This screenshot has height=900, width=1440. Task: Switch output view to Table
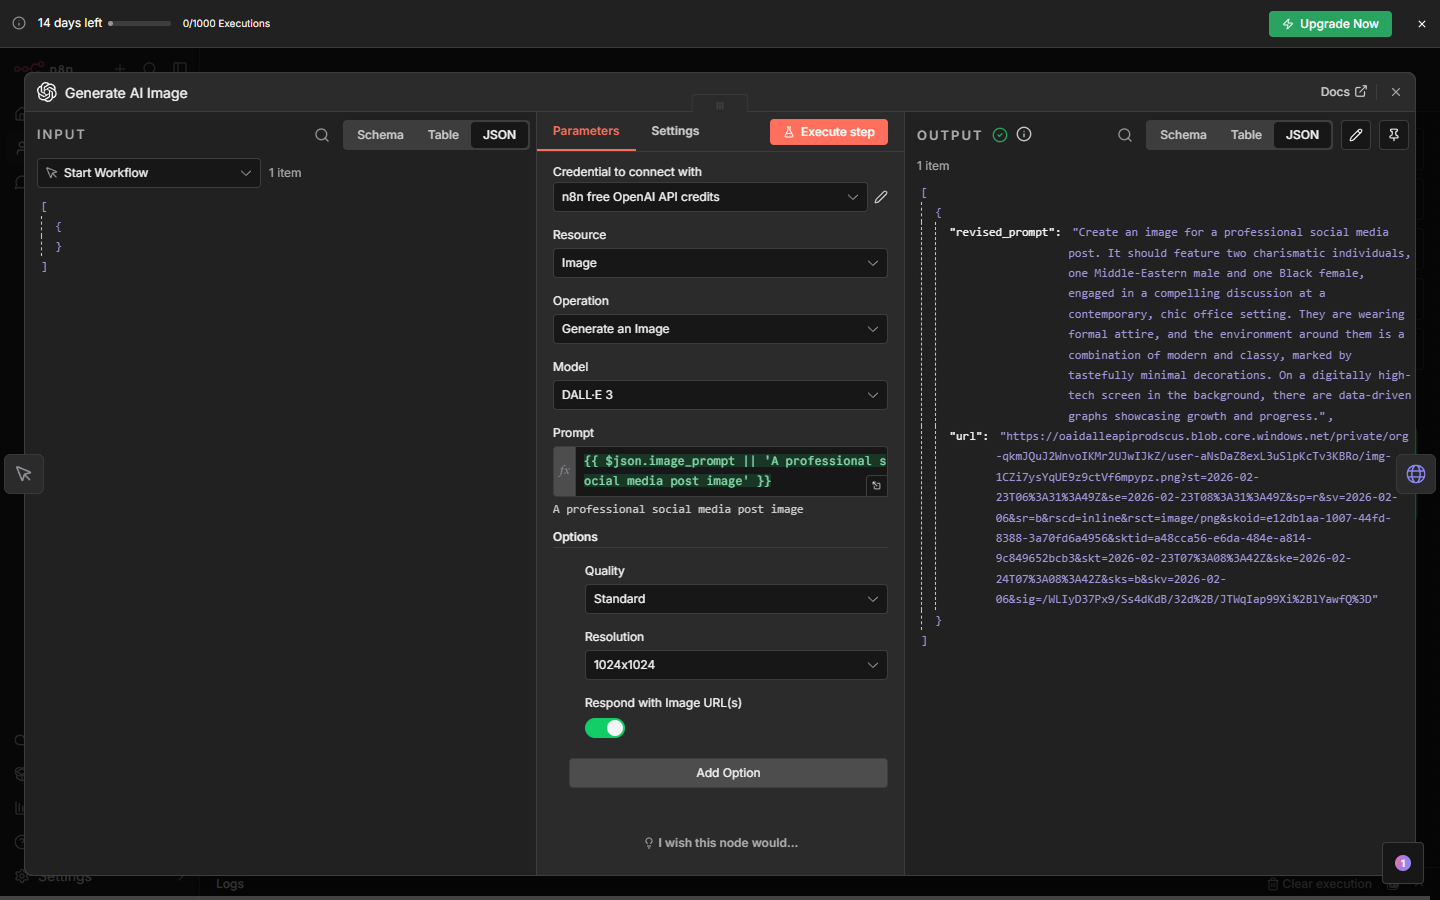[1246, 135]
